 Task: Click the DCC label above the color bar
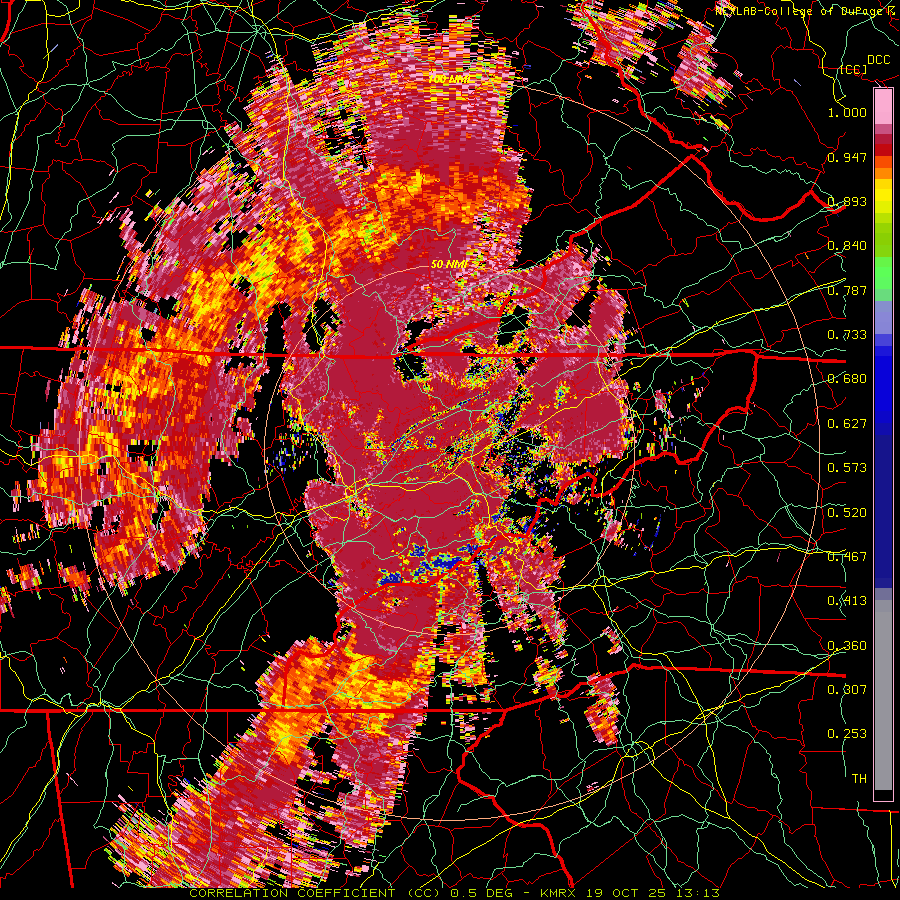(878, 60)
